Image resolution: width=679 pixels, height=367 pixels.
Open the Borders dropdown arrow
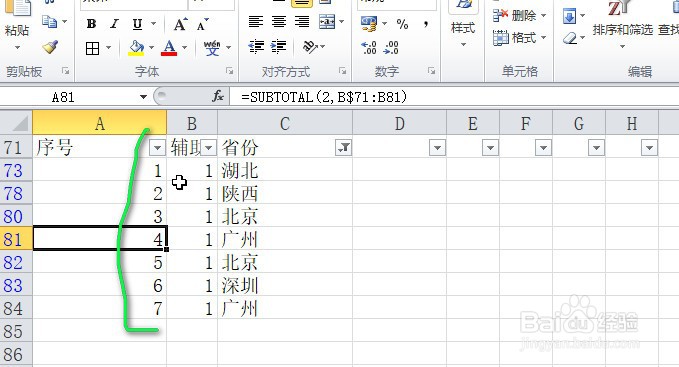tap(108, 48)
